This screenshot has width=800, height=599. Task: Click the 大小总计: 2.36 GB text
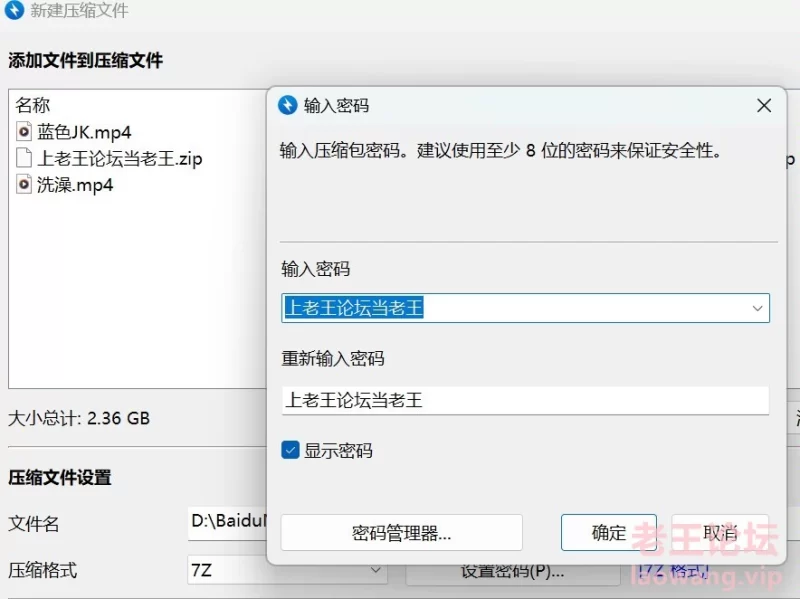pyautogui.click(x=79, y=418)
